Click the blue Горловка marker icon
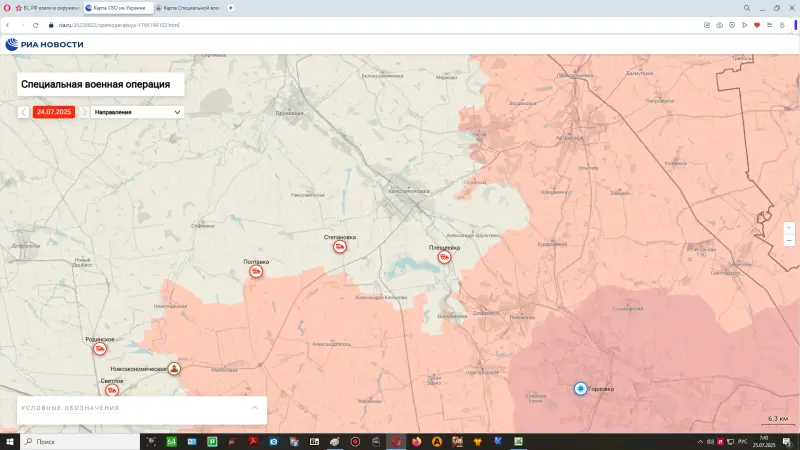Image resolution: width=800 pixels, height=450 pixels. click(580, 389)
